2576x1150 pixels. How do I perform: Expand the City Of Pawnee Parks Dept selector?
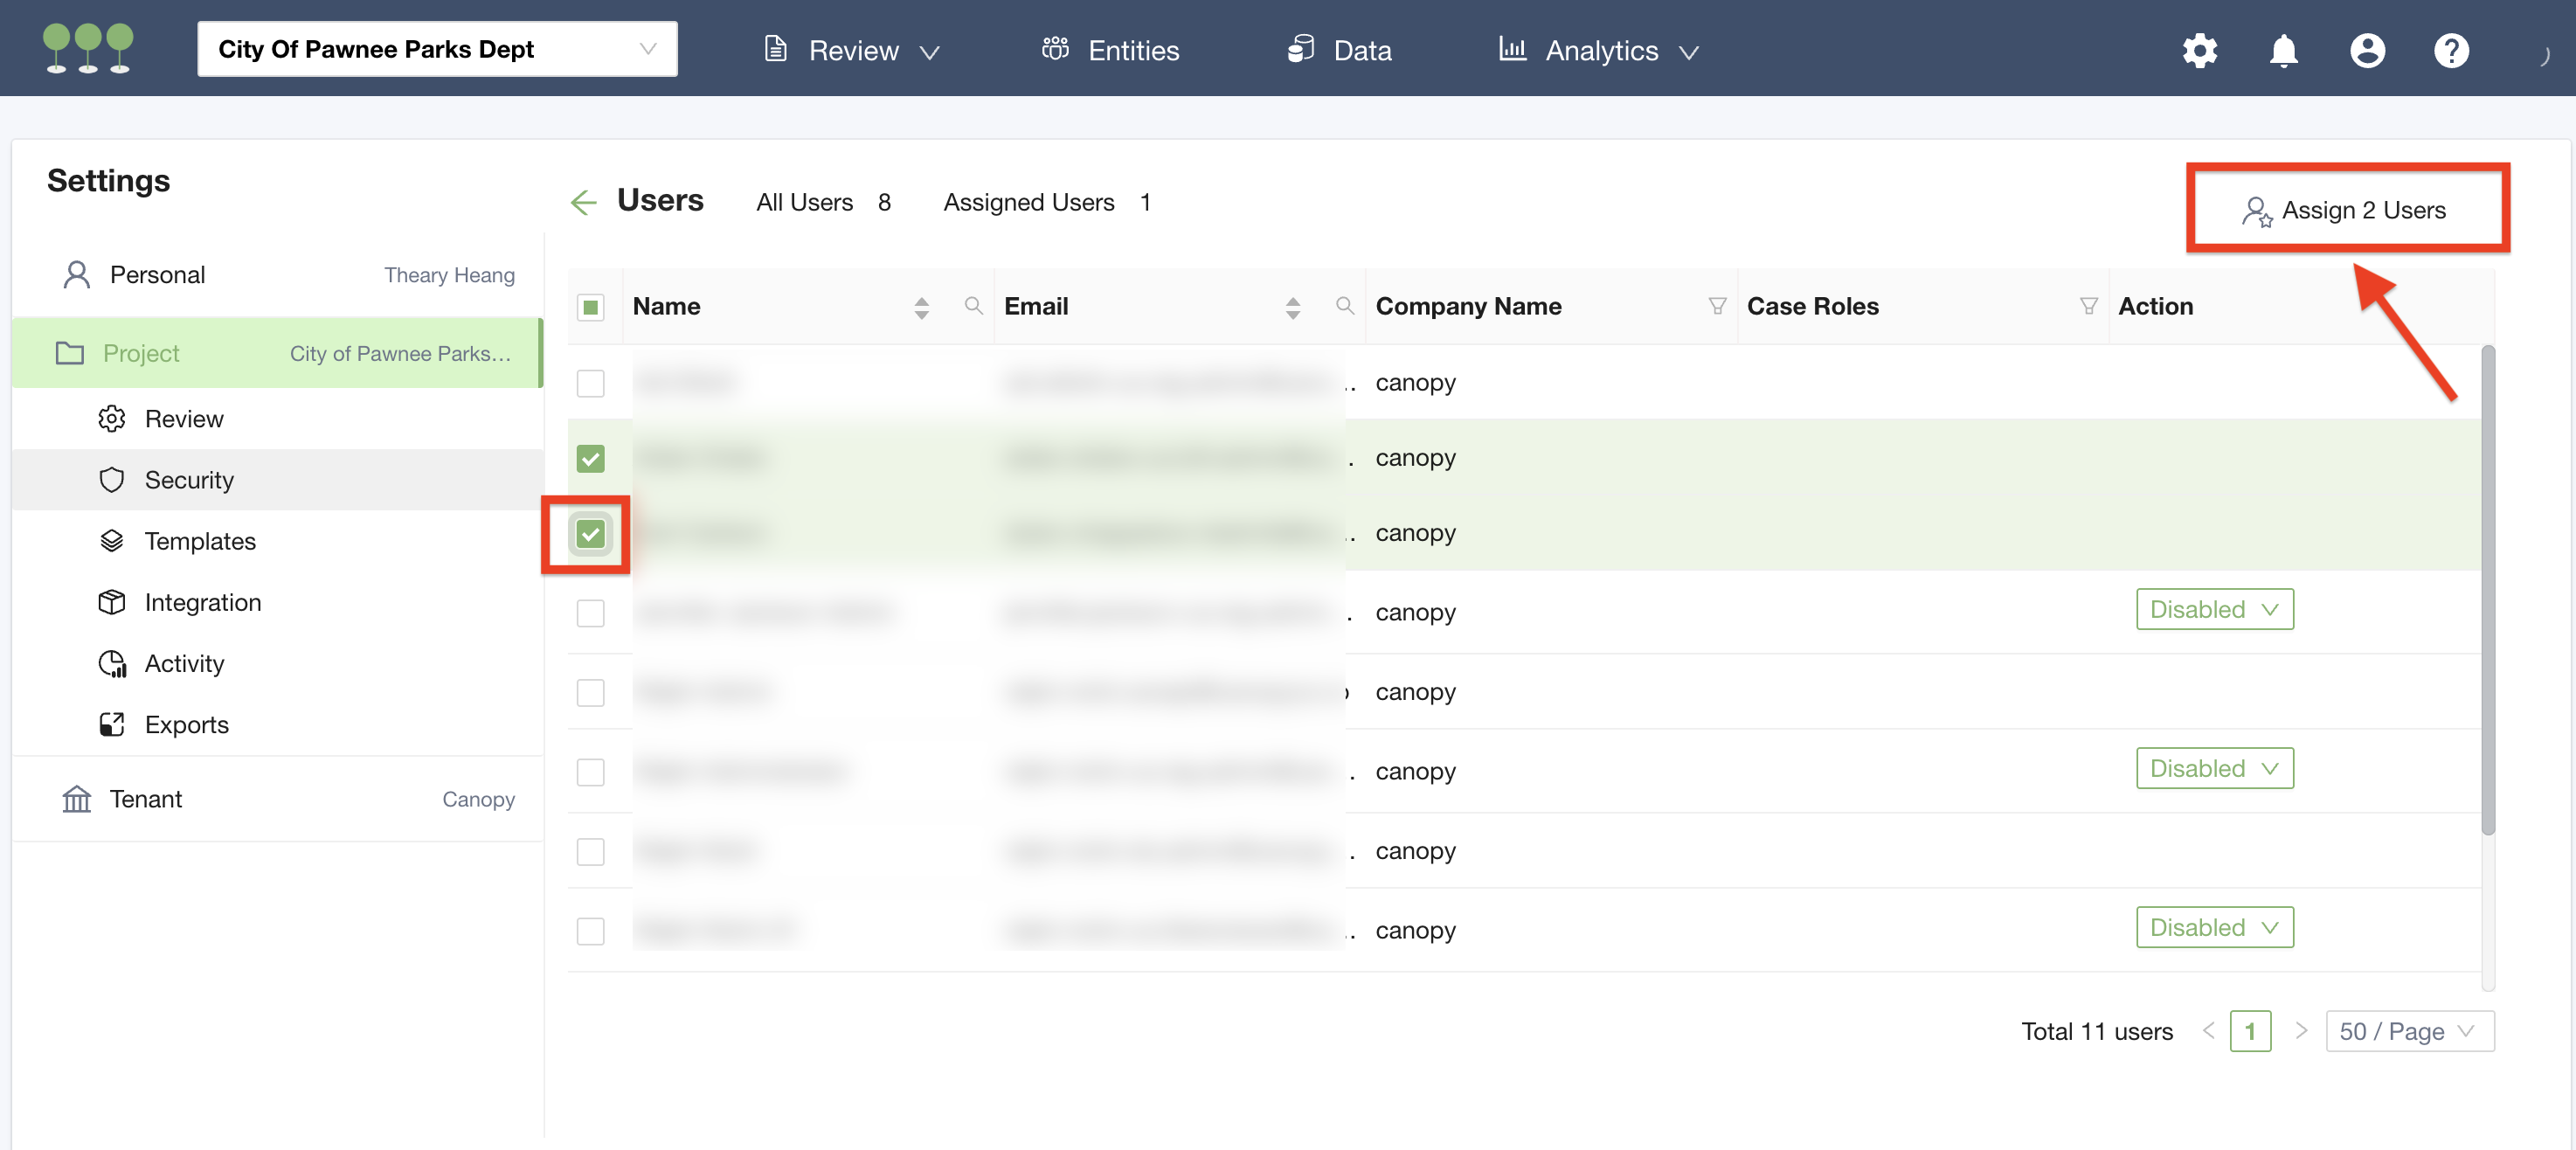coord(437,49)
